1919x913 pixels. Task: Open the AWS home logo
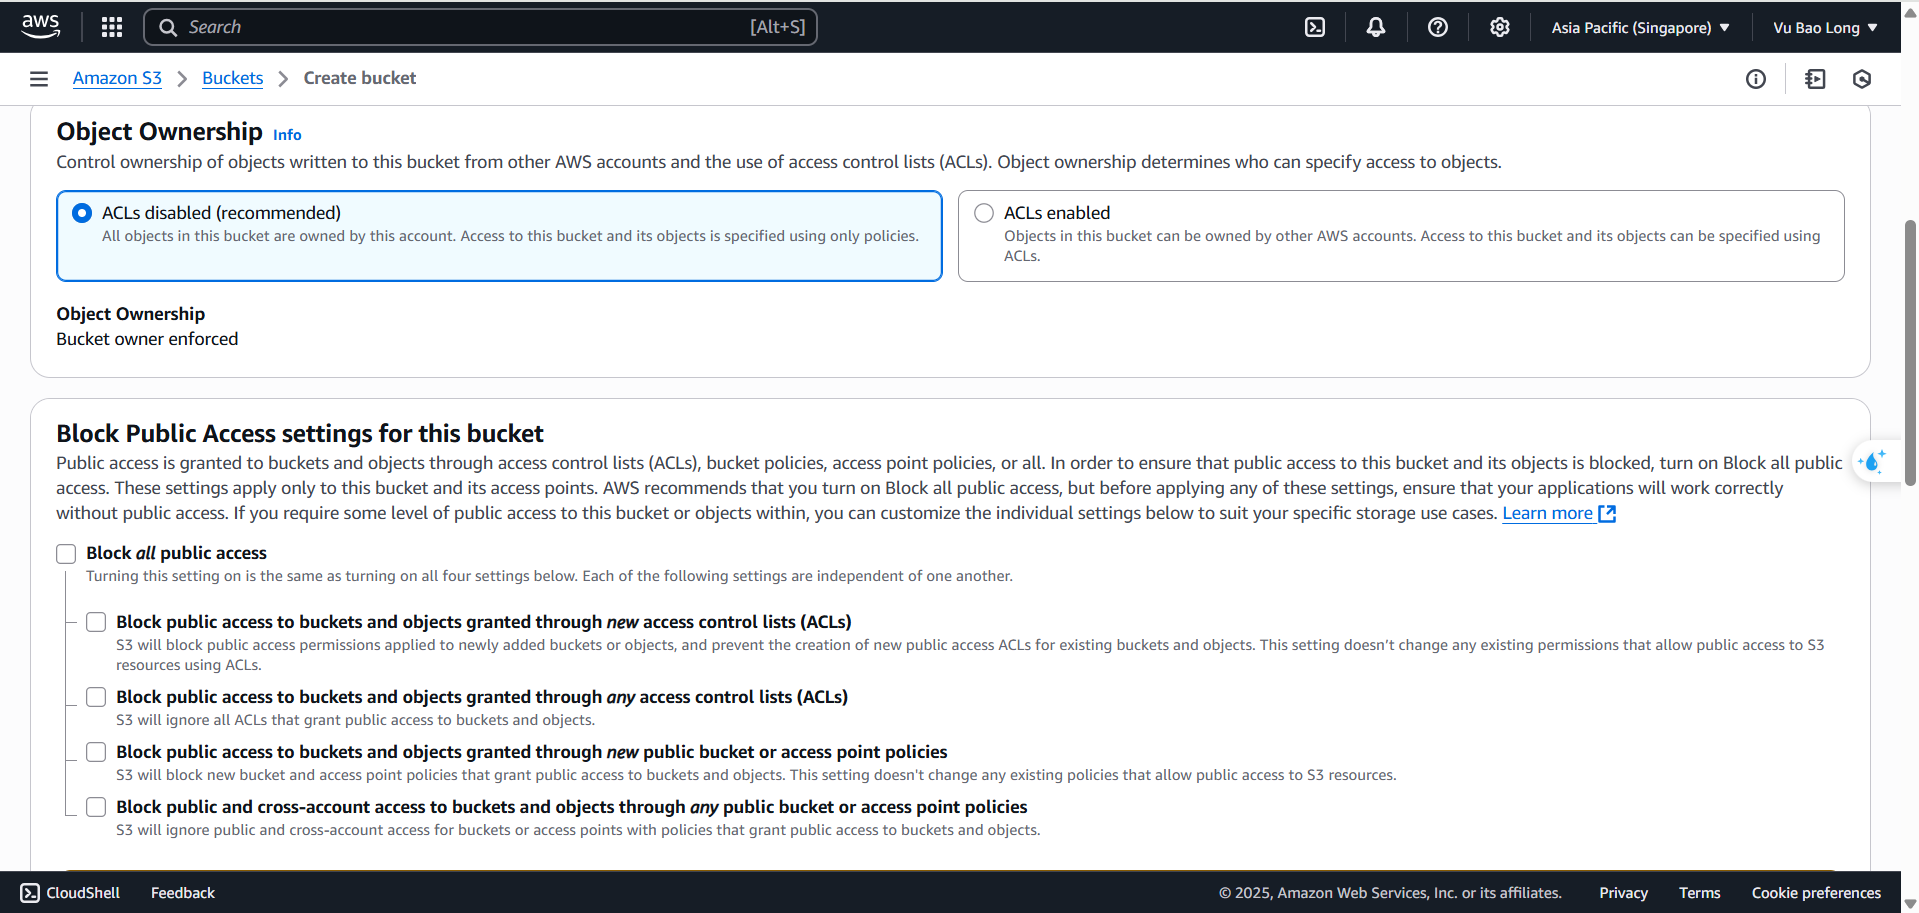click(x=41, y=27)
